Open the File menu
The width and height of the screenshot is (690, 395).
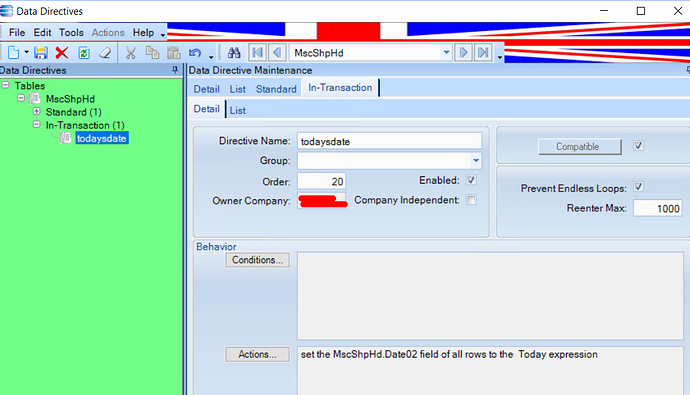pyautogui.click(x=17, y=33)
